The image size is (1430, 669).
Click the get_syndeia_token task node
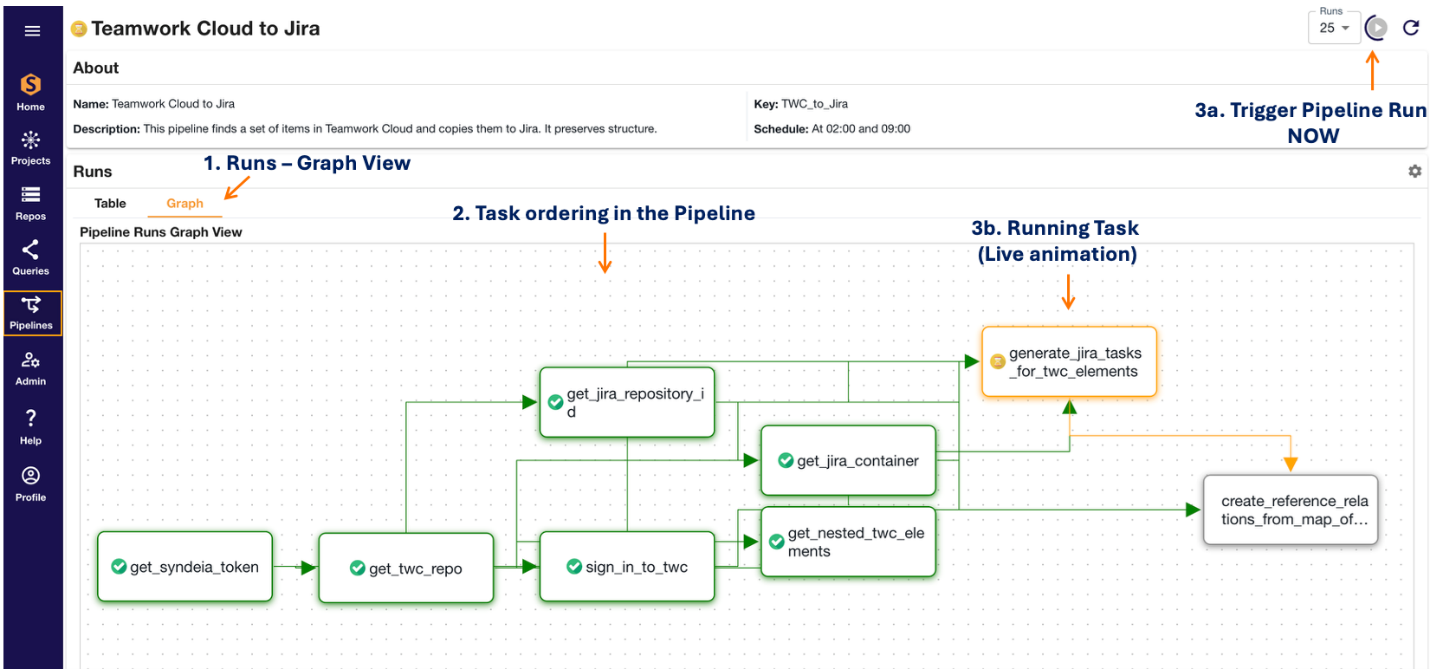pos(185,567)
